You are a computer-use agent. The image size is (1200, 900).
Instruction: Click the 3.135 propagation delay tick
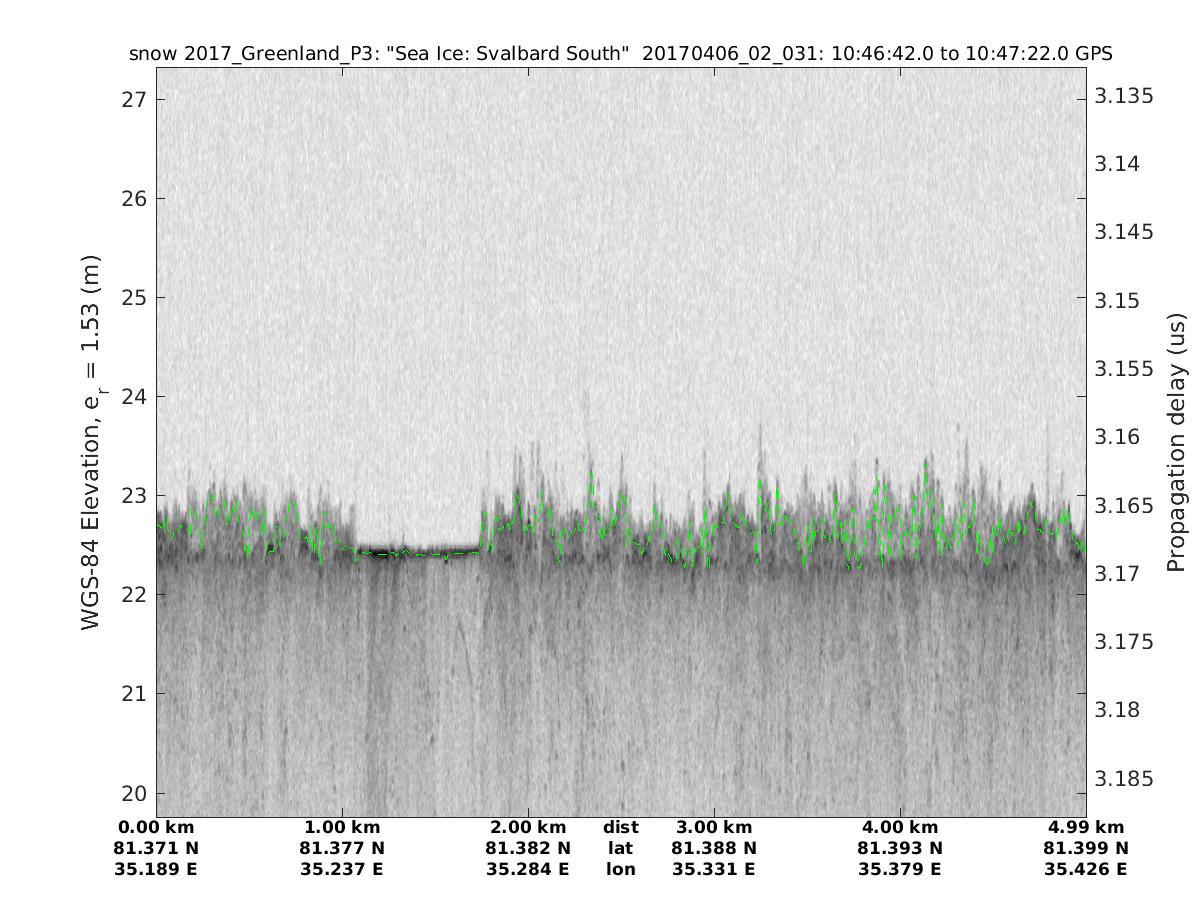coord(1123,96)
